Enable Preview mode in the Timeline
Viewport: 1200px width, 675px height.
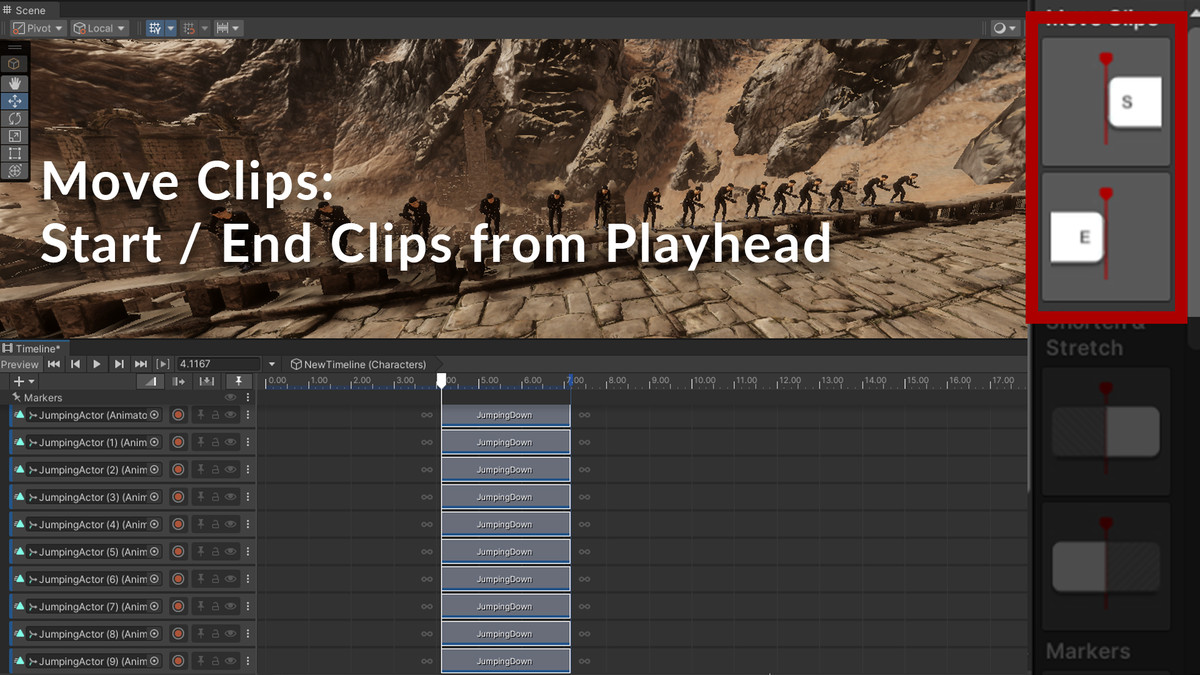(x=18, y=364)
